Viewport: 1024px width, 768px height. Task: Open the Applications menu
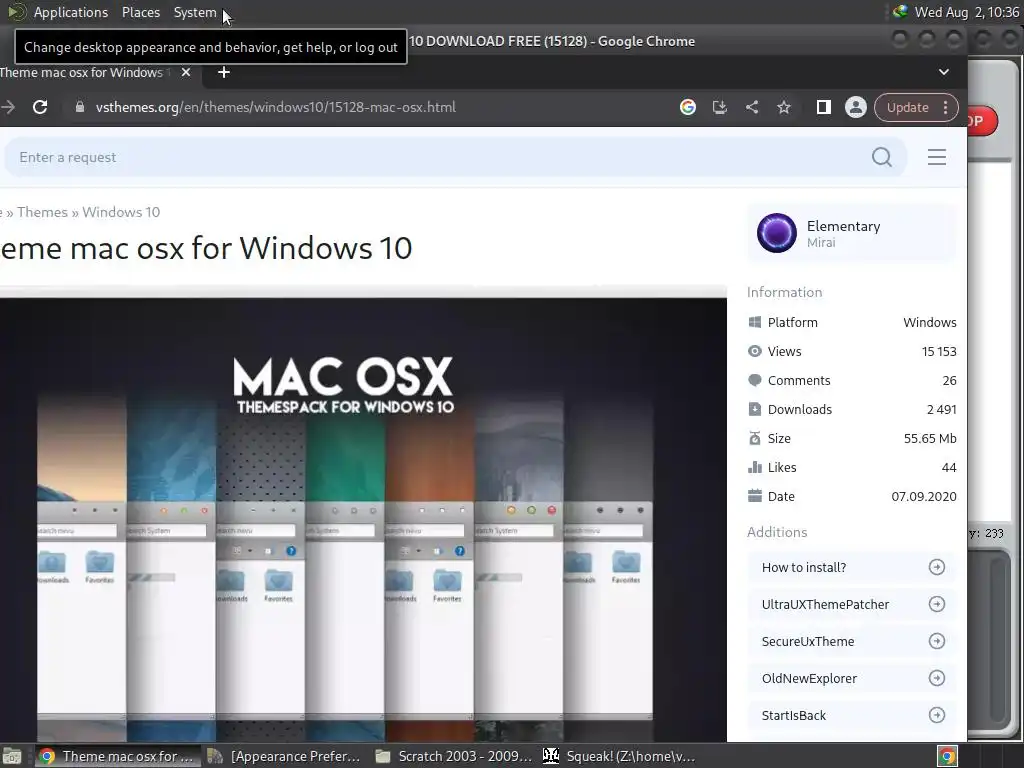[x=71, y=12]
